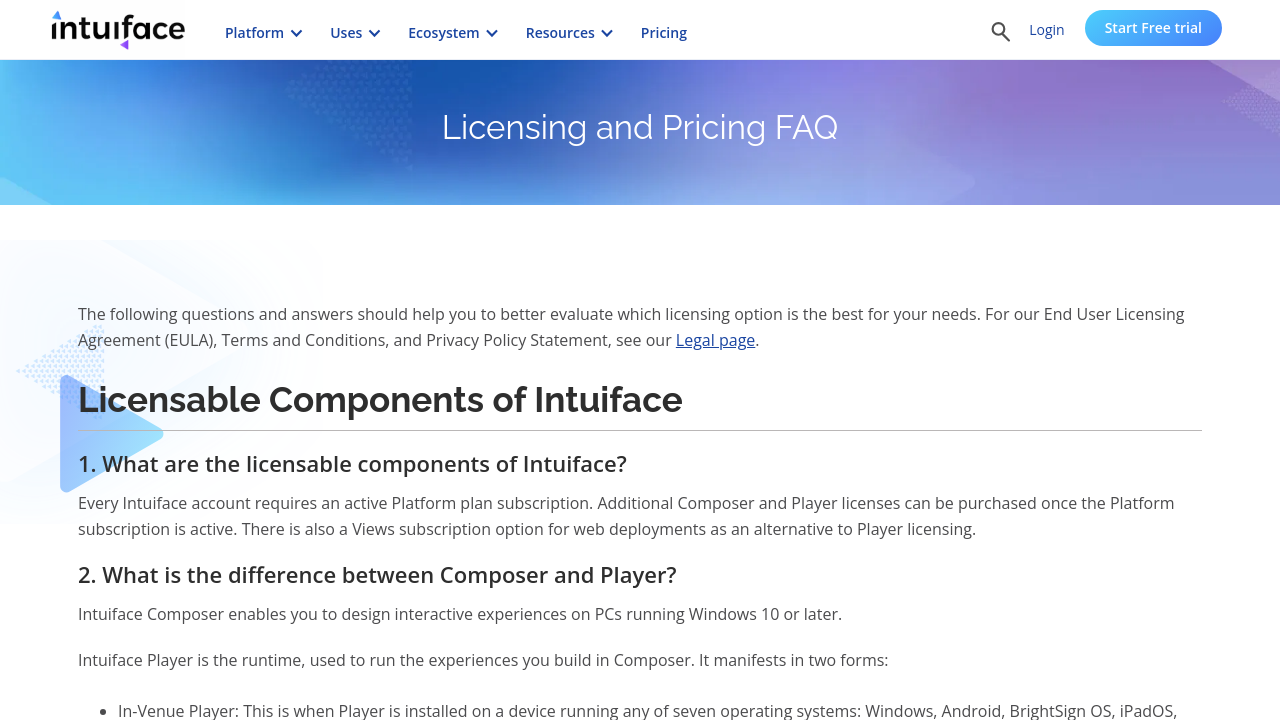Select the Resources menu text
Image resolution: width=1280 pixels, height=720 pixels.
point(559,33)
